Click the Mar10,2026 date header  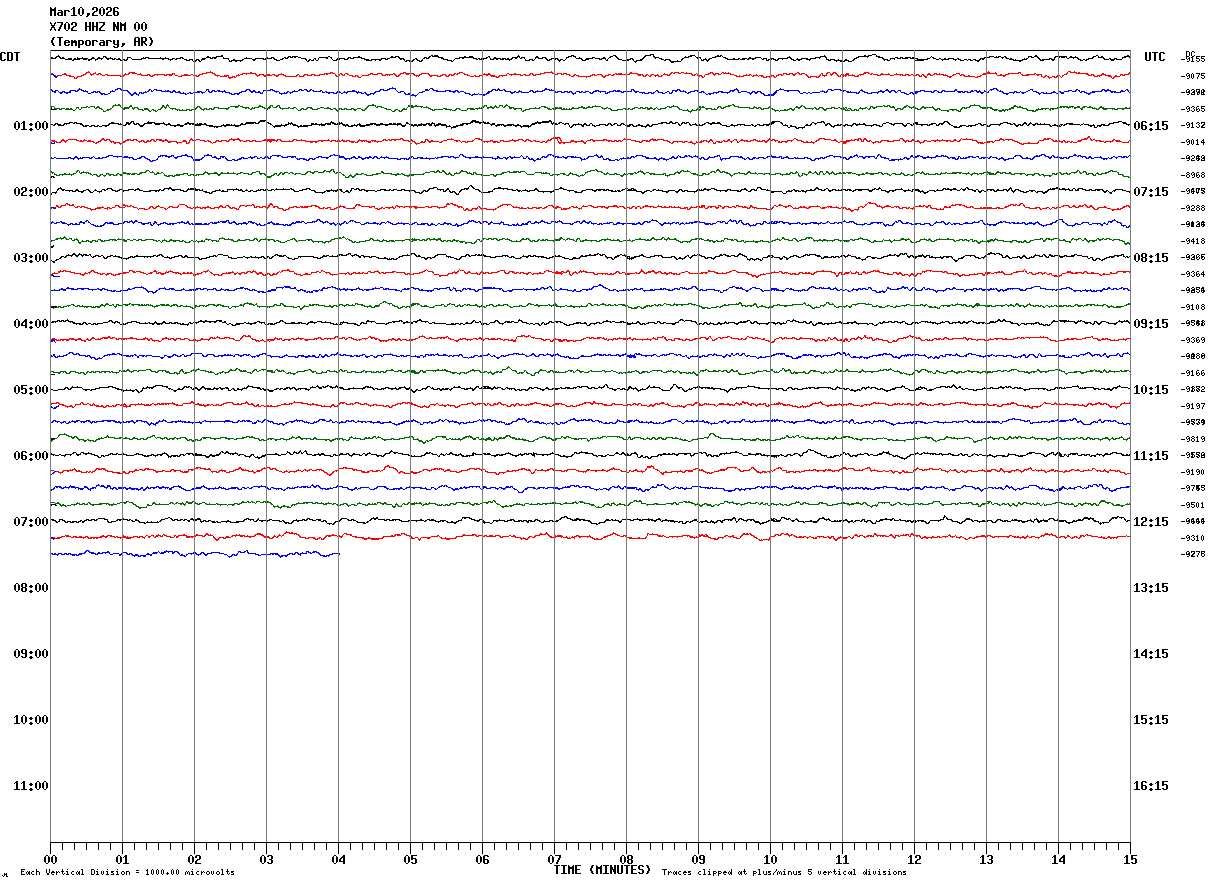(84, 12)
